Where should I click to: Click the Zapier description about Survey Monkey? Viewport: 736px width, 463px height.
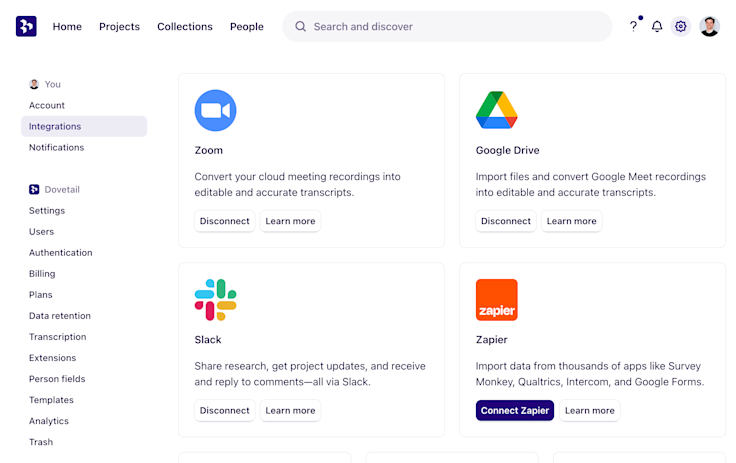590,374
